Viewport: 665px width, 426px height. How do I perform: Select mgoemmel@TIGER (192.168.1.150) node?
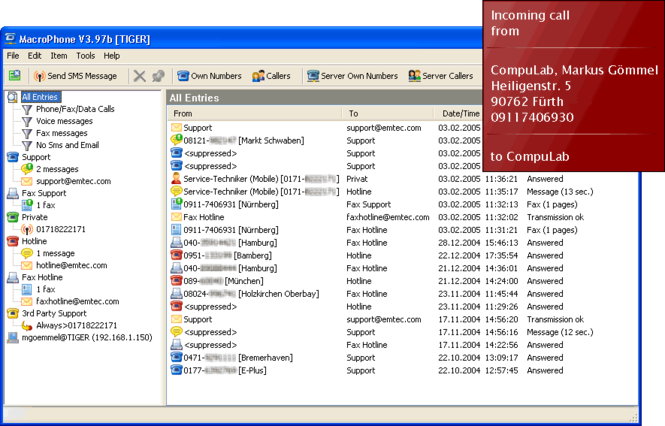click(x=87, y=338)
